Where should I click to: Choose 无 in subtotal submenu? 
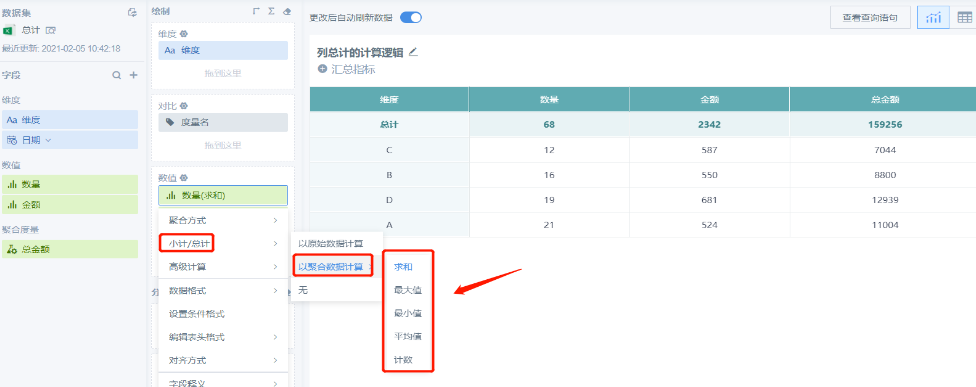pyautogui.click(x=337, y=290)
